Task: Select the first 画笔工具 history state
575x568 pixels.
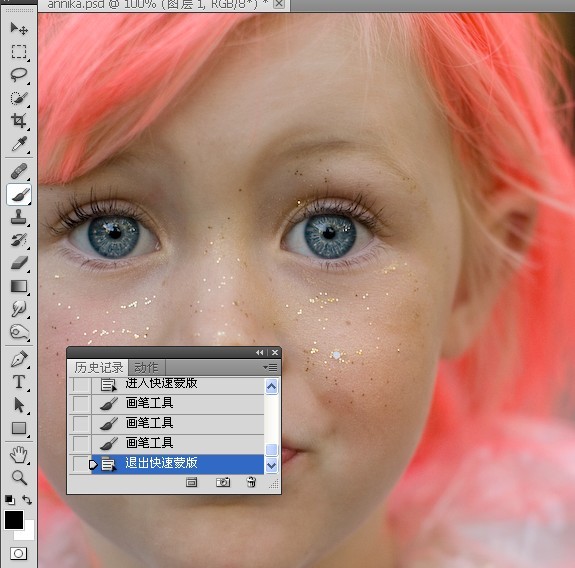Action: tap(178, 404)
